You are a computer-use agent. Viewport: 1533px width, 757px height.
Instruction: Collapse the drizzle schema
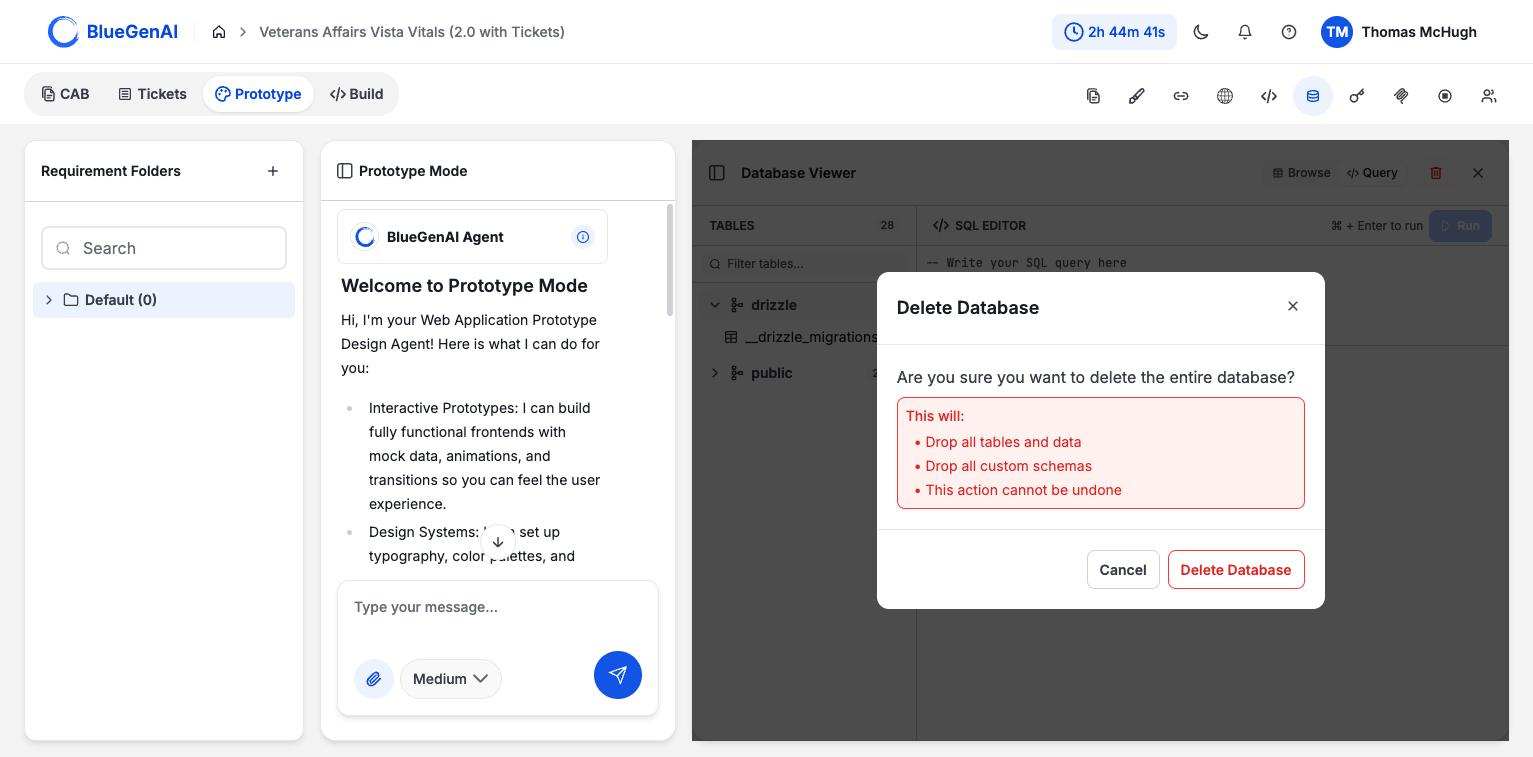[715, 305]
